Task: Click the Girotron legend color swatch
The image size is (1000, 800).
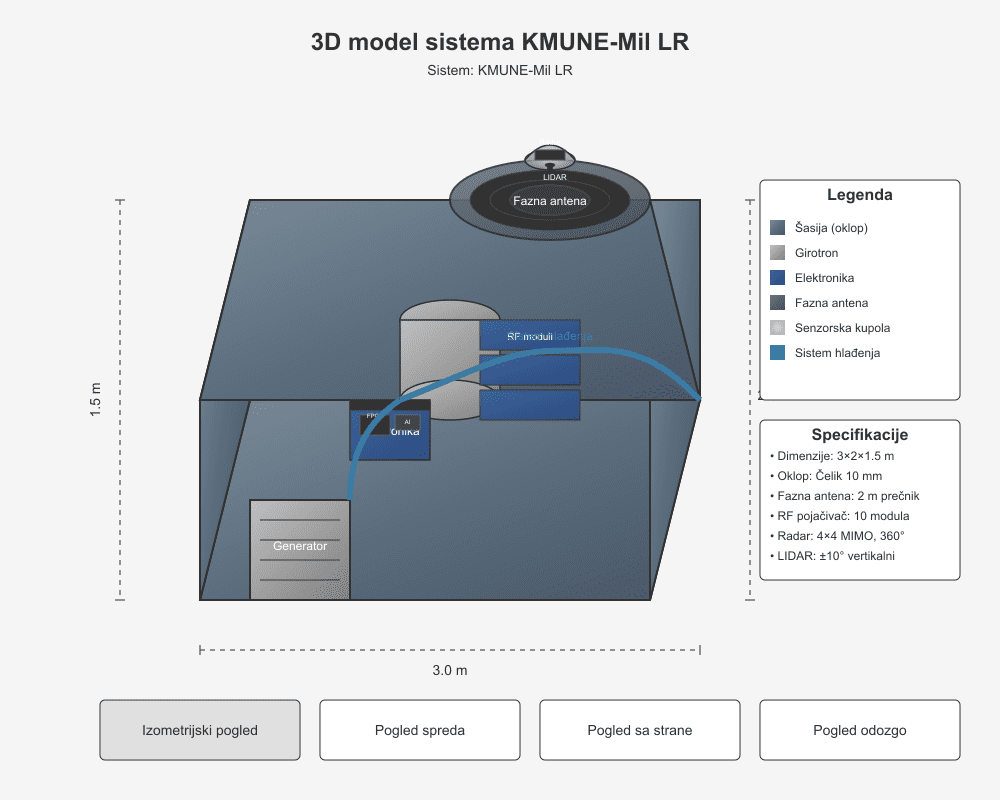Action: (778, 253)
